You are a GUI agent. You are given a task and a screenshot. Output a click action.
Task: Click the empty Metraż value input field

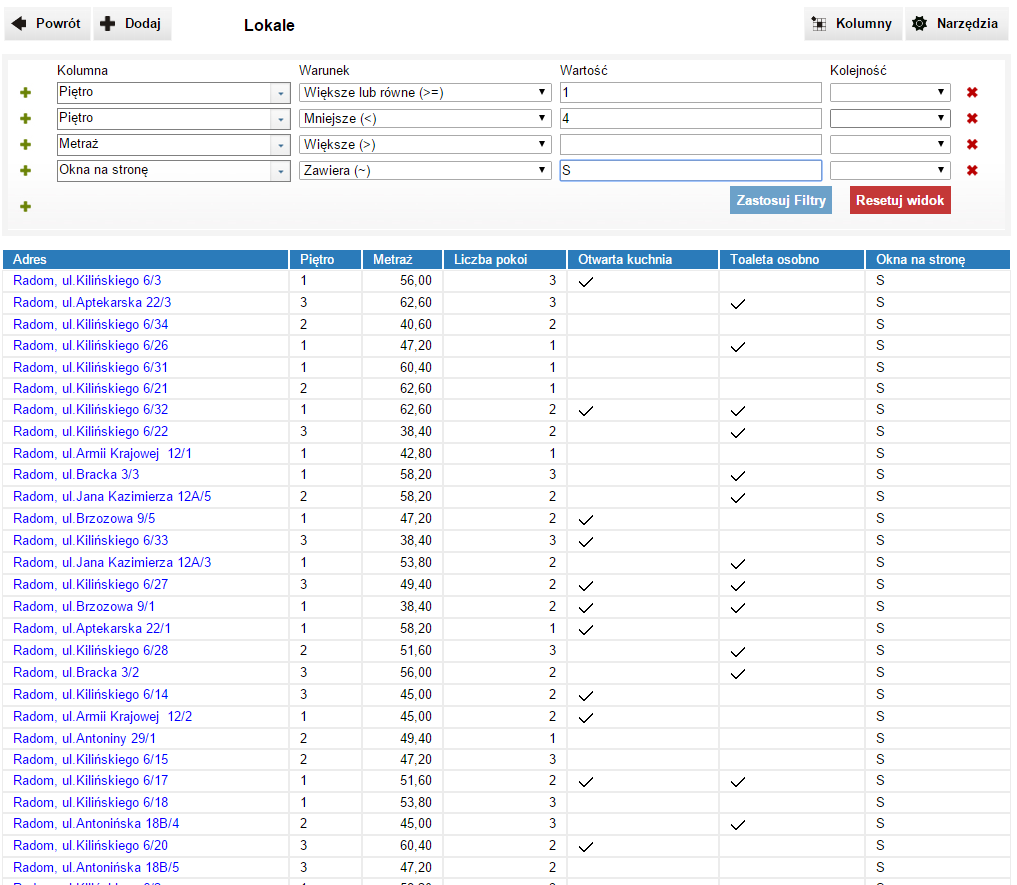[x=690, y=145]
